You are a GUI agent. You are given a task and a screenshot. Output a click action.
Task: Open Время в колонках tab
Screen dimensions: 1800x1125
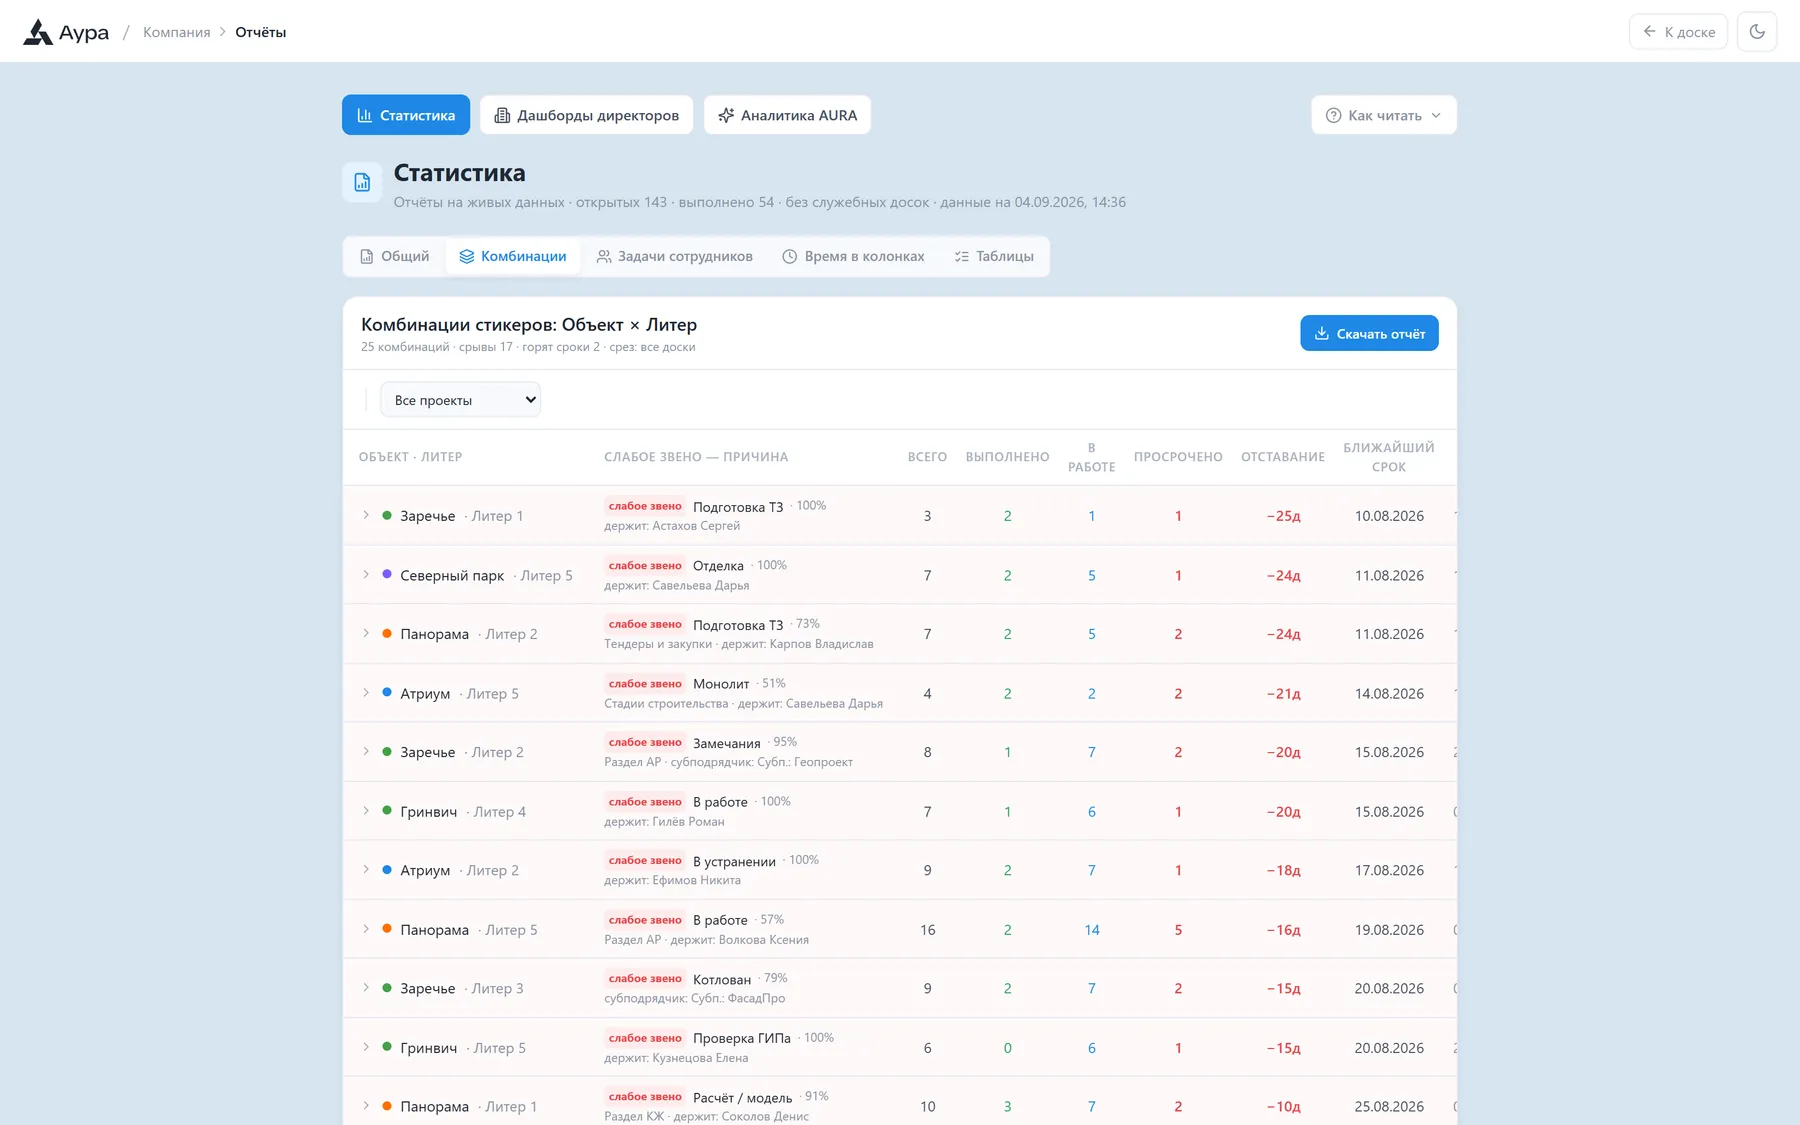coord(853,256)
